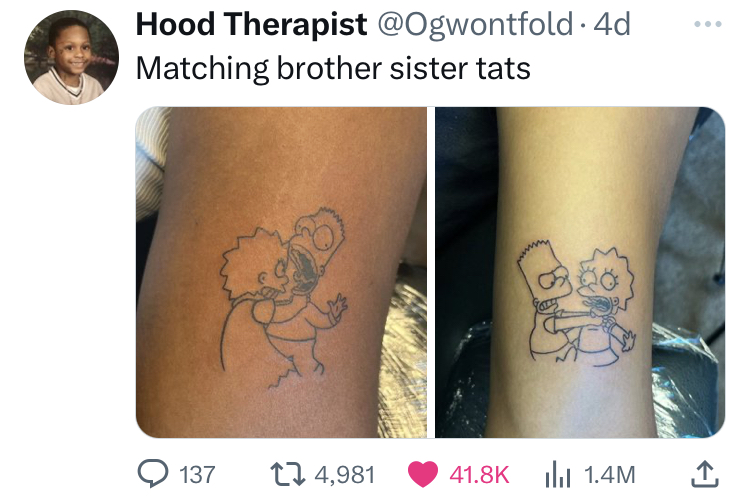Open the @Ogwontfold handle link
The width and height of the screenshot is (750, 504).
(475, 24)
